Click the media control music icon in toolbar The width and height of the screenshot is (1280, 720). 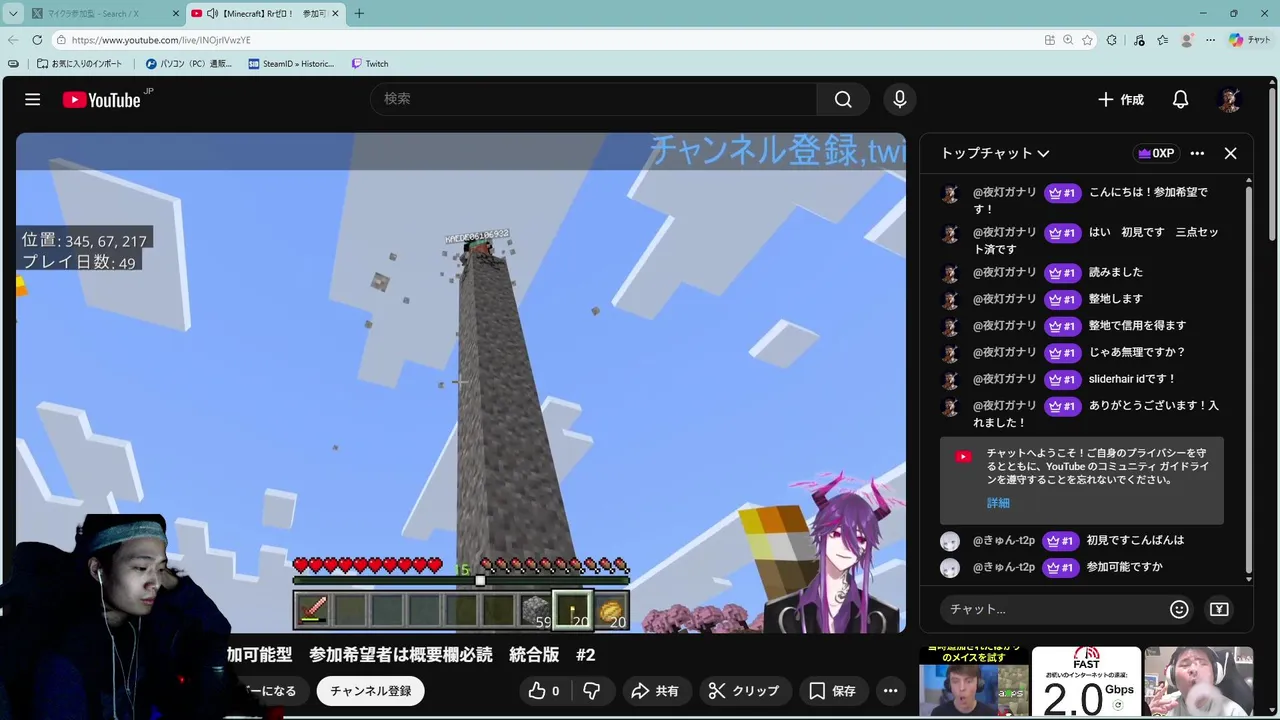coord(1139,40)
